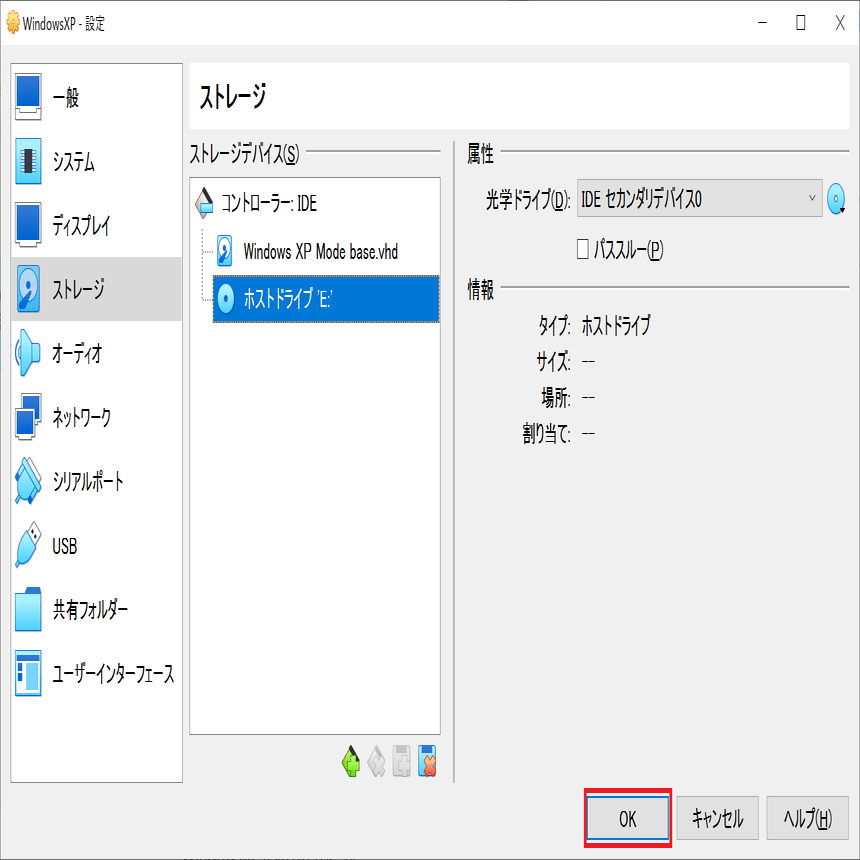The height and width of the screenshot is (860, 860).
Task: Click the ヘルプ(H) button
Action: pos(807,818)
